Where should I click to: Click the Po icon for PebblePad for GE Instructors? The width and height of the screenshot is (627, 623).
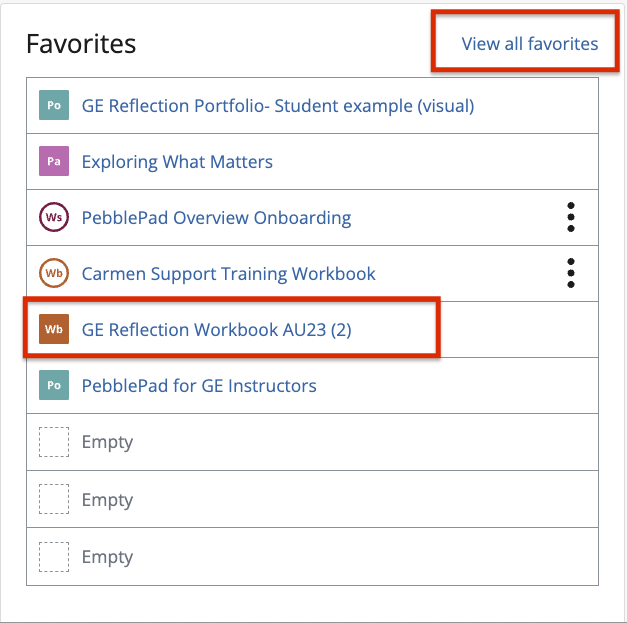pyautogui.click(x=54, y=385)
